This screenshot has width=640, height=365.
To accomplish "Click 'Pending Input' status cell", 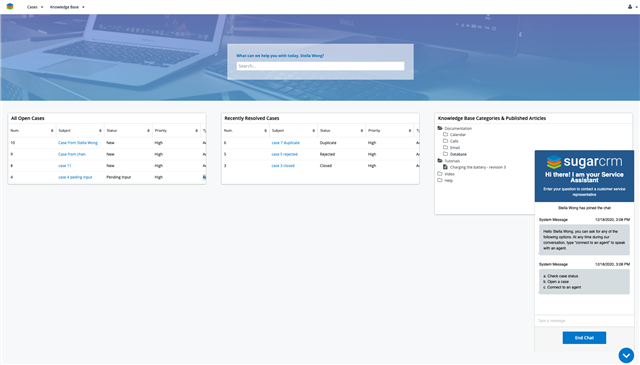I will [119, 177].
